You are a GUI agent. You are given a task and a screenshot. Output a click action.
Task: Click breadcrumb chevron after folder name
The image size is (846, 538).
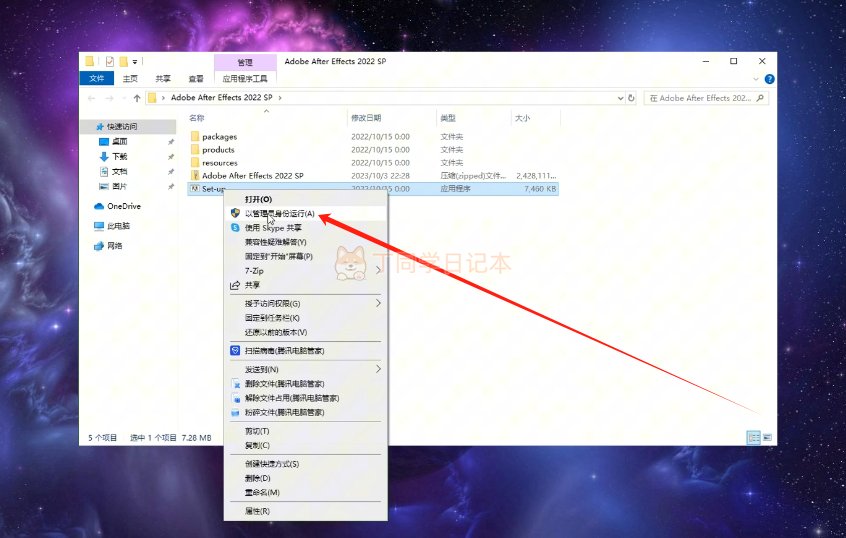click(280, 98)
